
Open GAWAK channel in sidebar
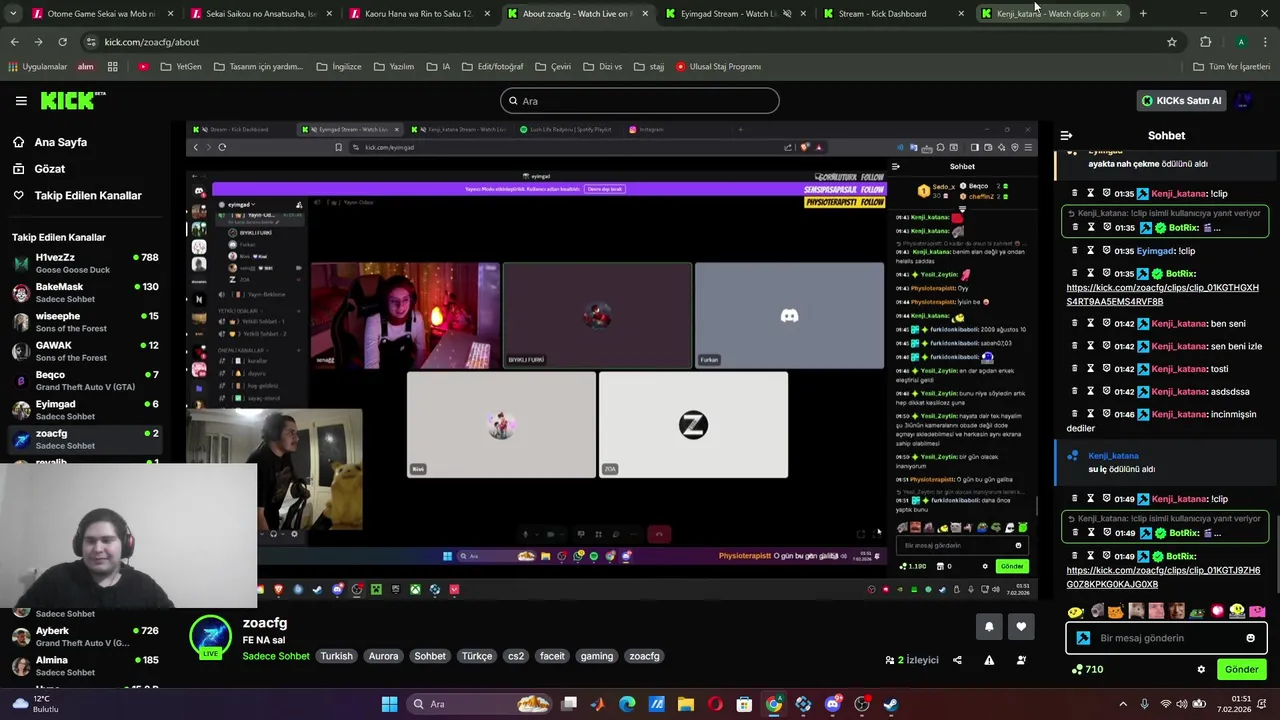84,351
